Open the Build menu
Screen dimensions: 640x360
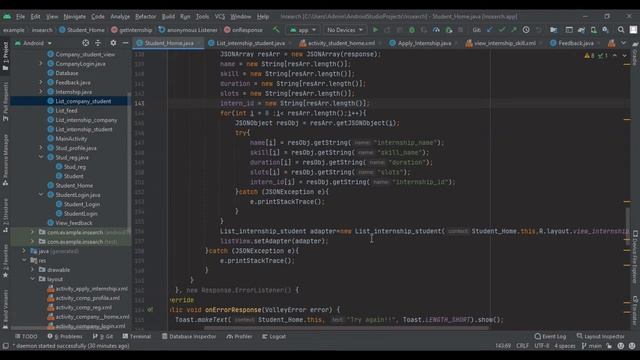(x=168, y=17)
